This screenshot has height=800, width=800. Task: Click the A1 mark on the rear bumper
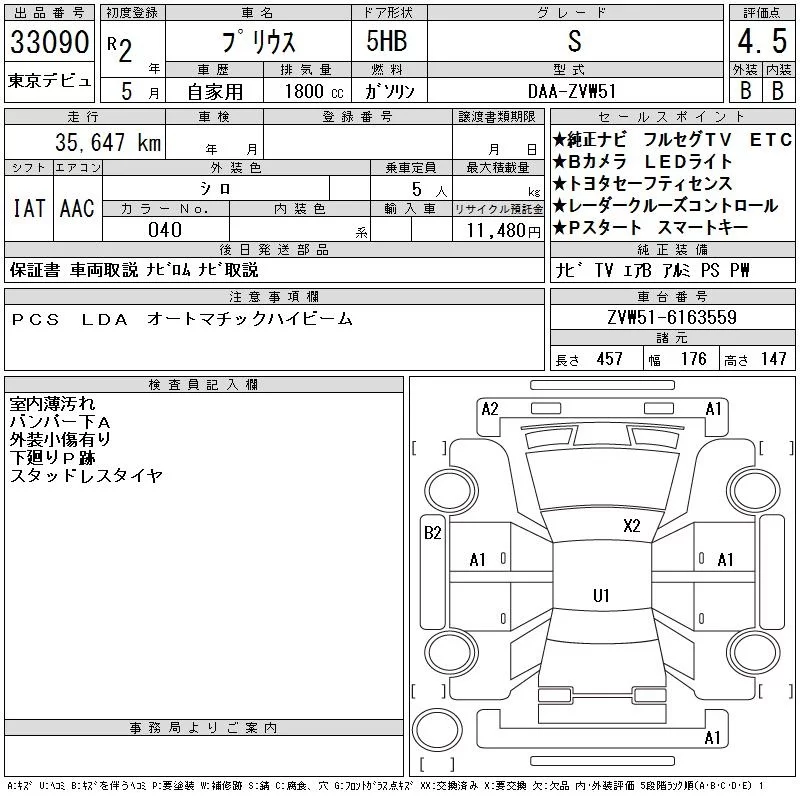(712, 738)
